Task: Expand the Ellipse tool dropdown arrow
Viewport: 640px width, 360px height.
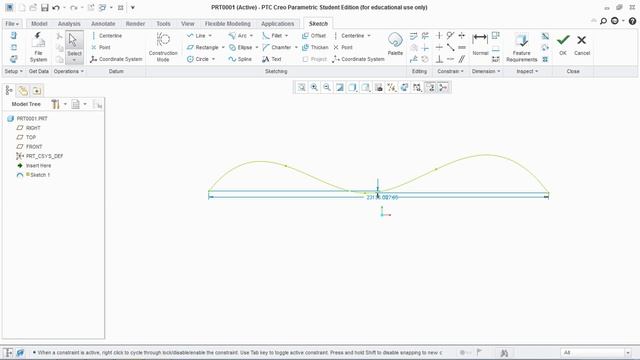Action: [x=257, y=48]
